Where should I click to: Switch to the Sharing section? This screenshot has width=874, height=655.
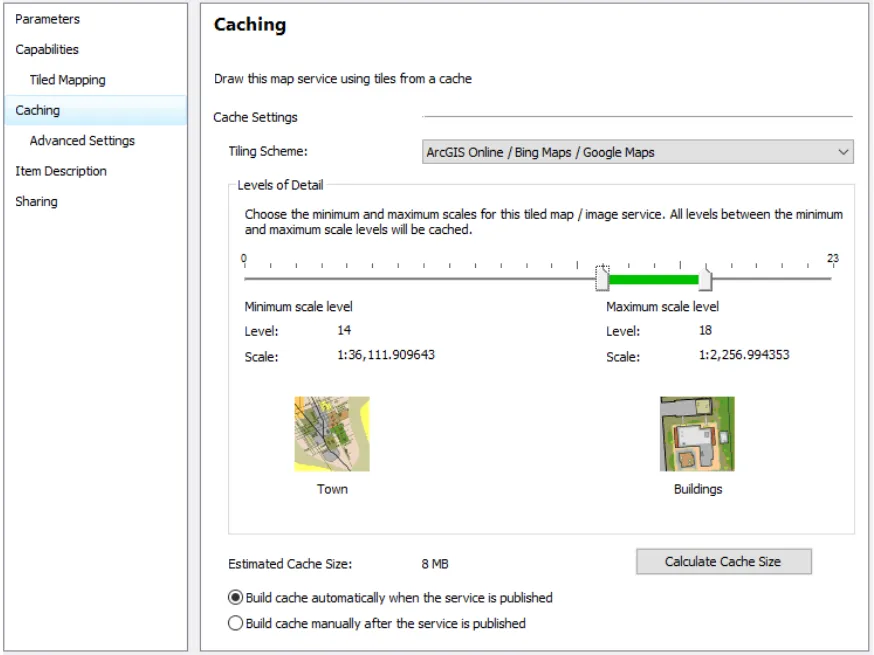pos(36,201)
